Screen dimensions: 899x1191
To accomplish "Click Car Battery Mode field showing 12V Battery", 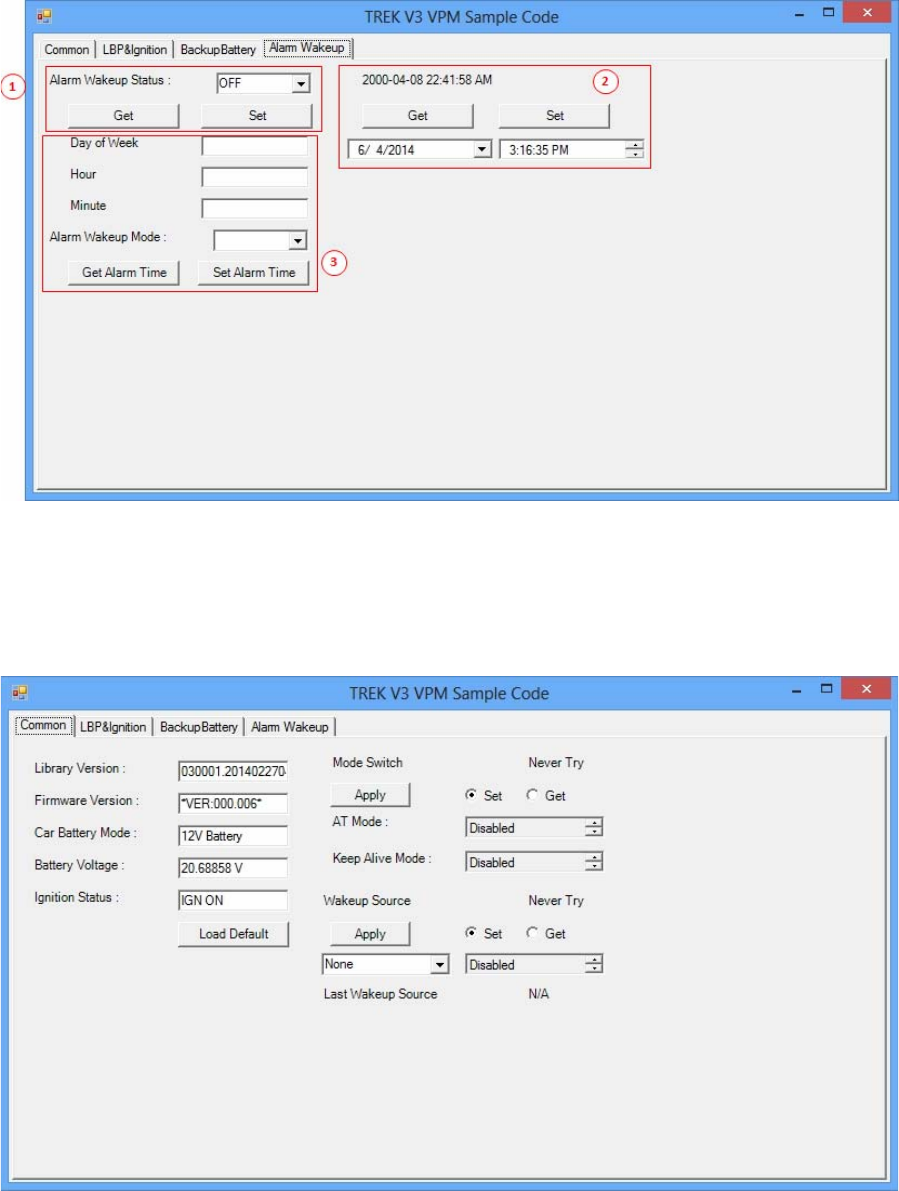I will 233,836.
